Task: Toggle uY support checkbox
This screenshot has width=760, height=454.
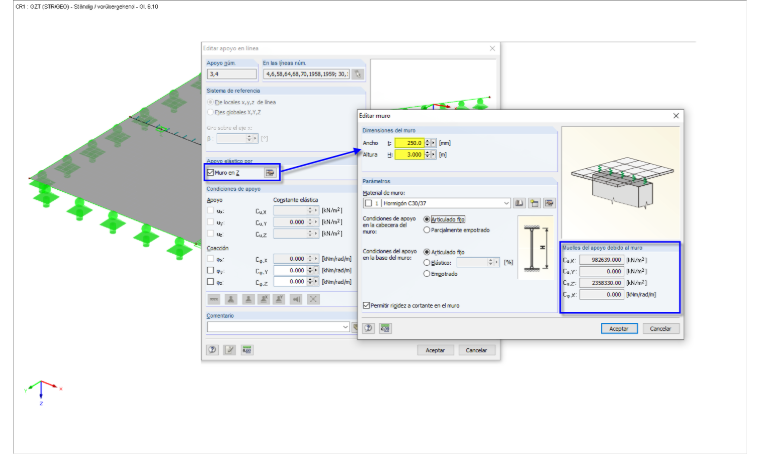Action: tap(210, 222)
